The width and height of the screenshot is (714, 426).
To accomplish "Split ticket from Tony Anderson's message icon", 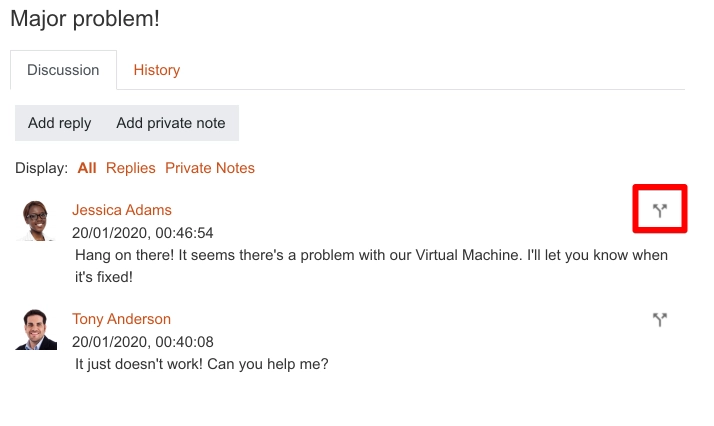I will click(659, 319).
